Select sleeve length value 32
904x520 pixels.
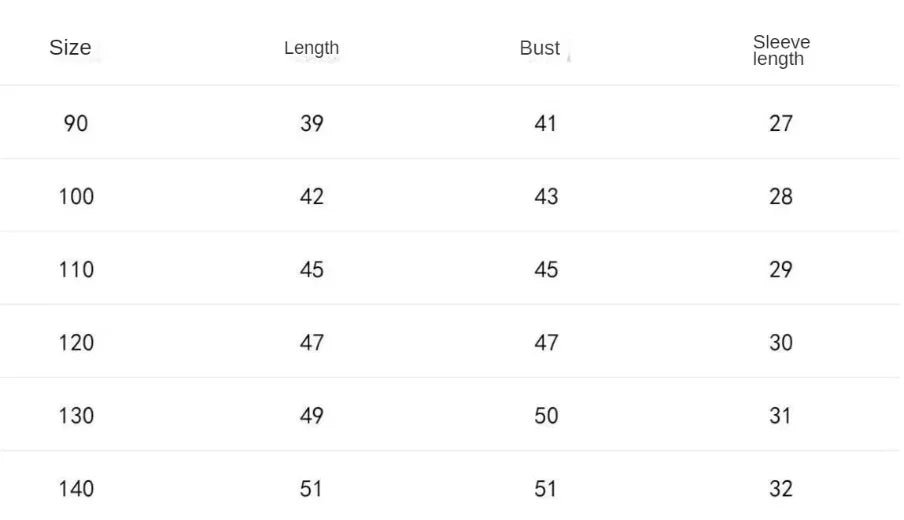pos(781,489)
